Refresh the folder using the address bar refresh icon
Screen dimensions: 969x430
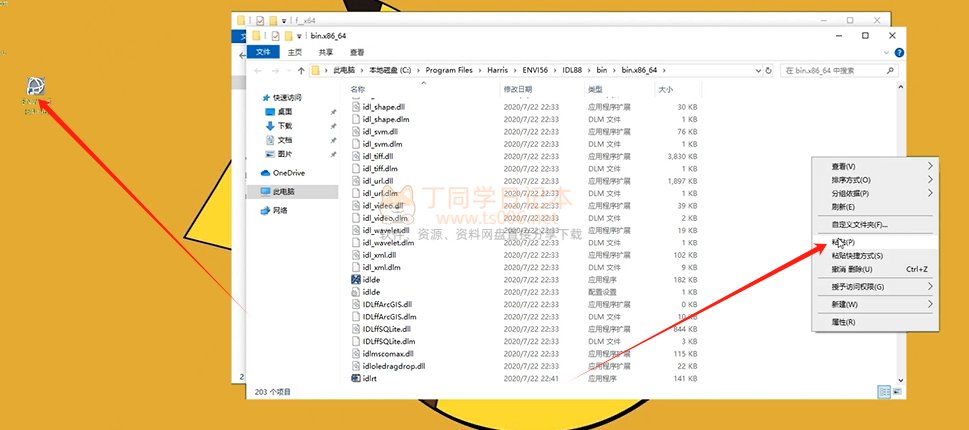(769, 70)
